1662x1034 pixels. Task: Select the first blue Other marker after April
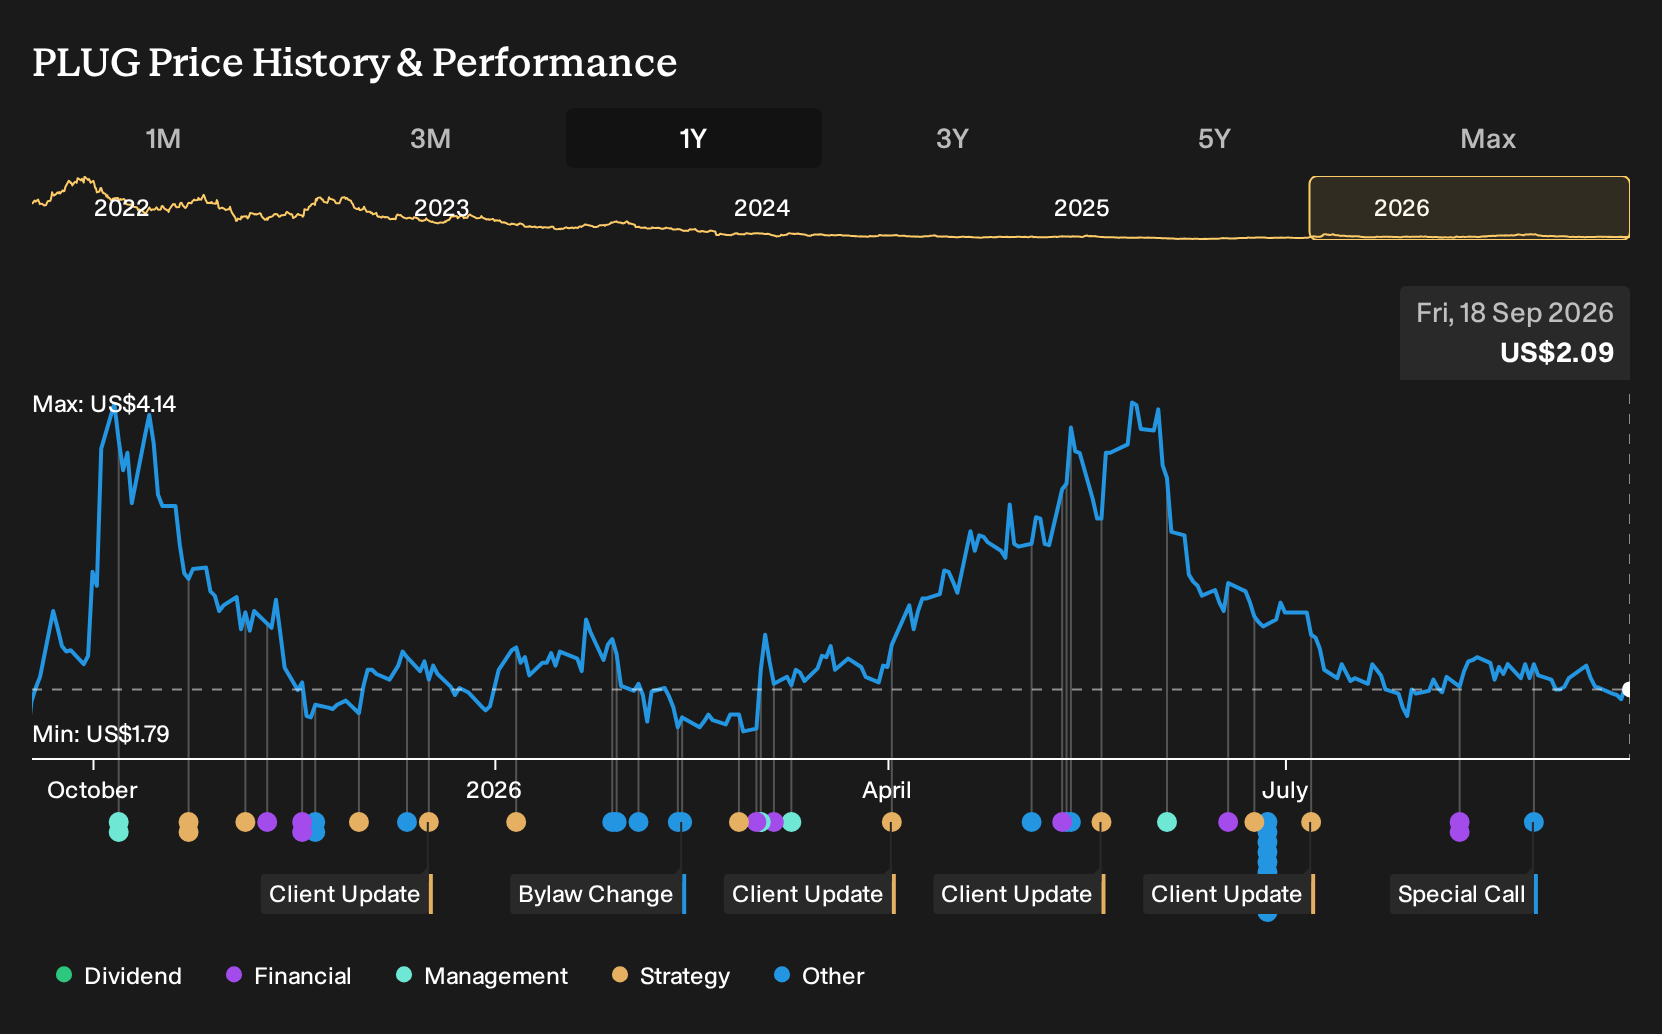pyautogui.click(x=1031, y=822)
